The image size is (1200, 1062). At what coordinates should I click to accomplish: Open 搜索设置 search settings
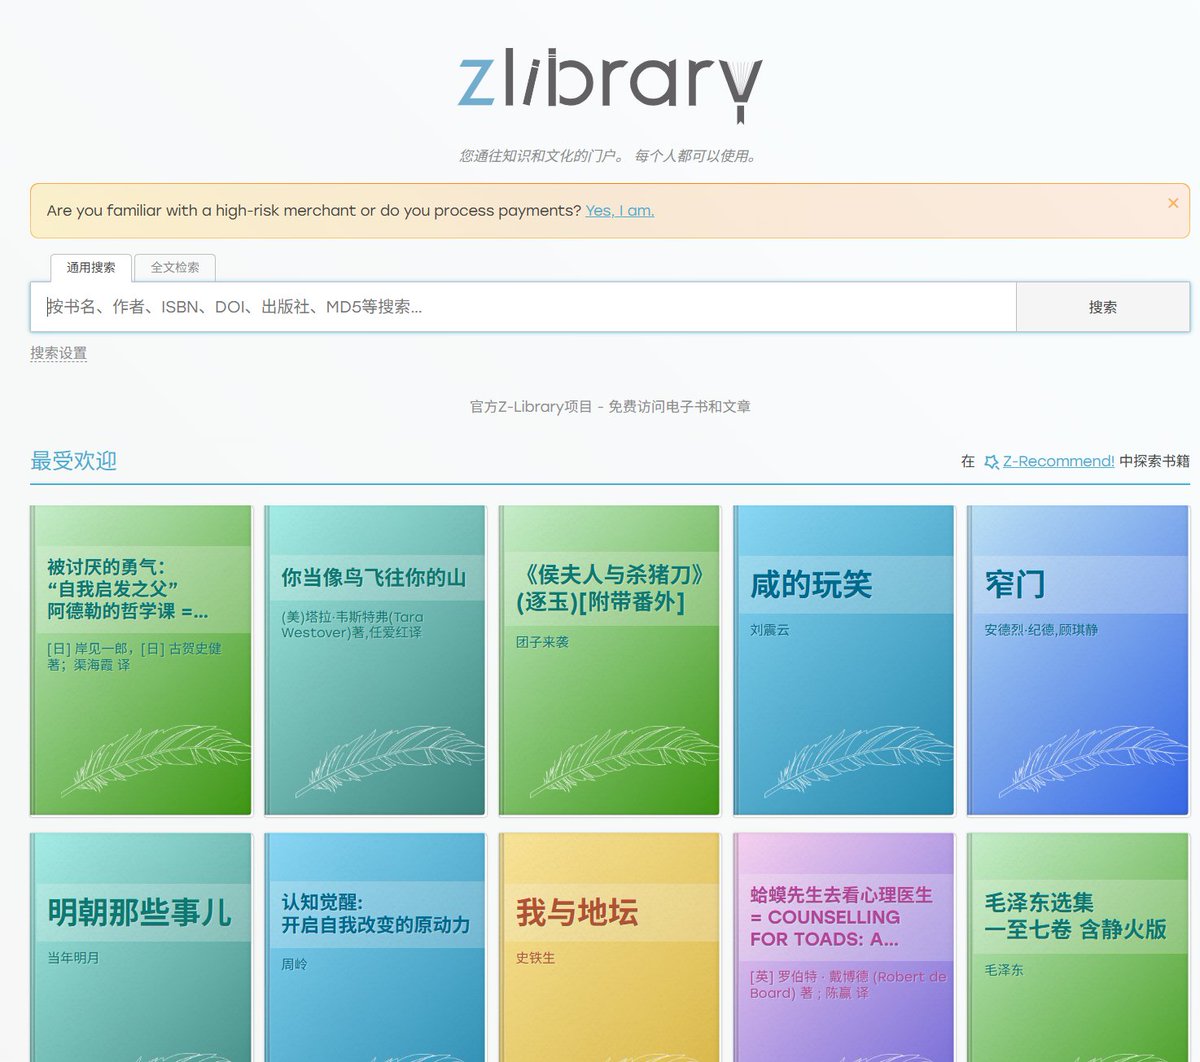(x=58, y=353)
